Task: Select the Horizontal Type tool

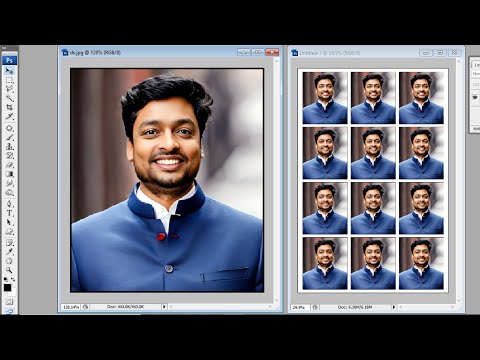Action: (9, 213)
